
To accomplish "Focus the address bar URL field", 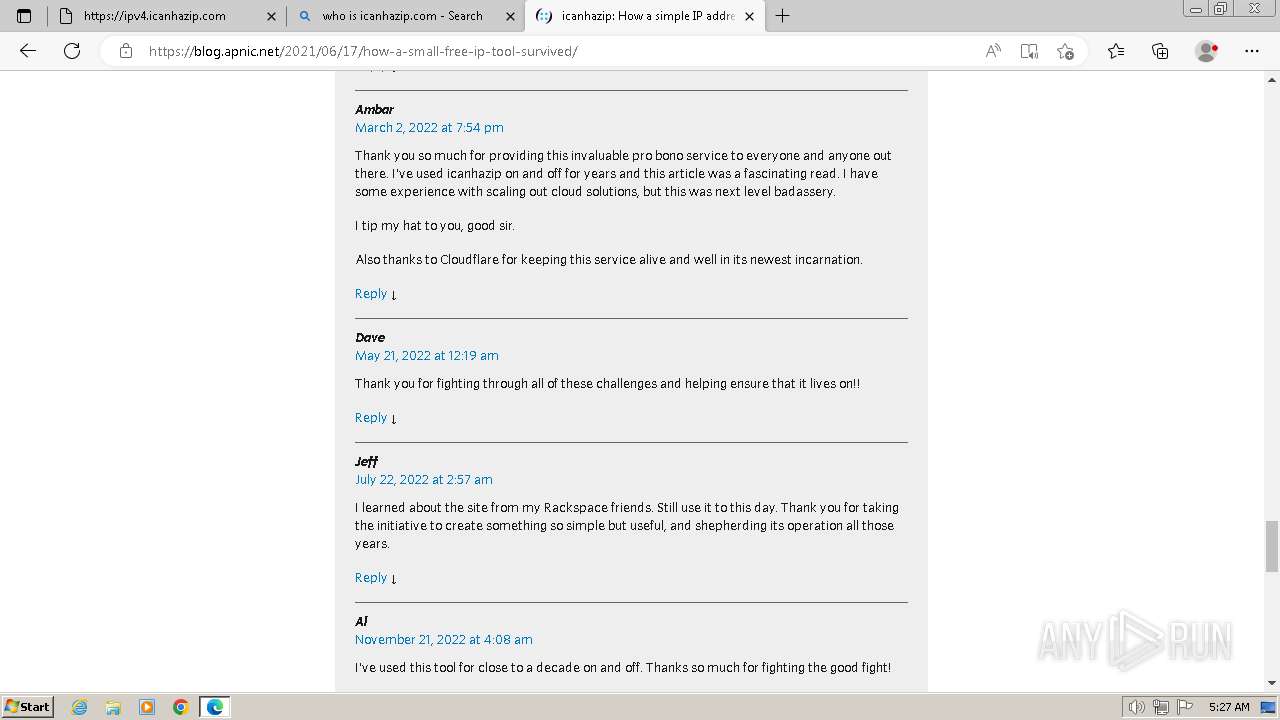I will 560,51.
